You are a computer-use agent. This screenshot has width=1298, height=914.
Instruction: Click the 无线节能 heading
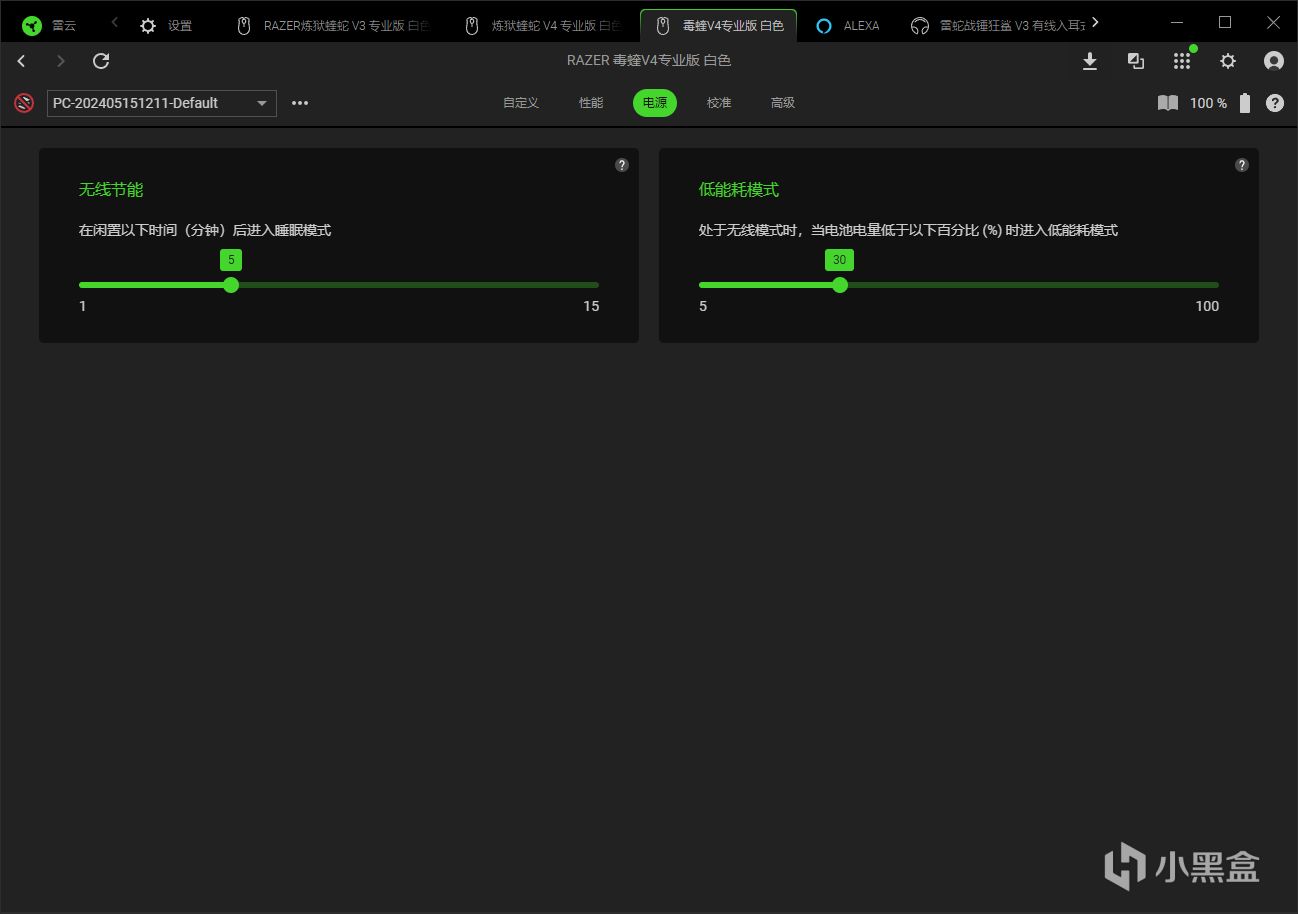click(x=111, y=190)
